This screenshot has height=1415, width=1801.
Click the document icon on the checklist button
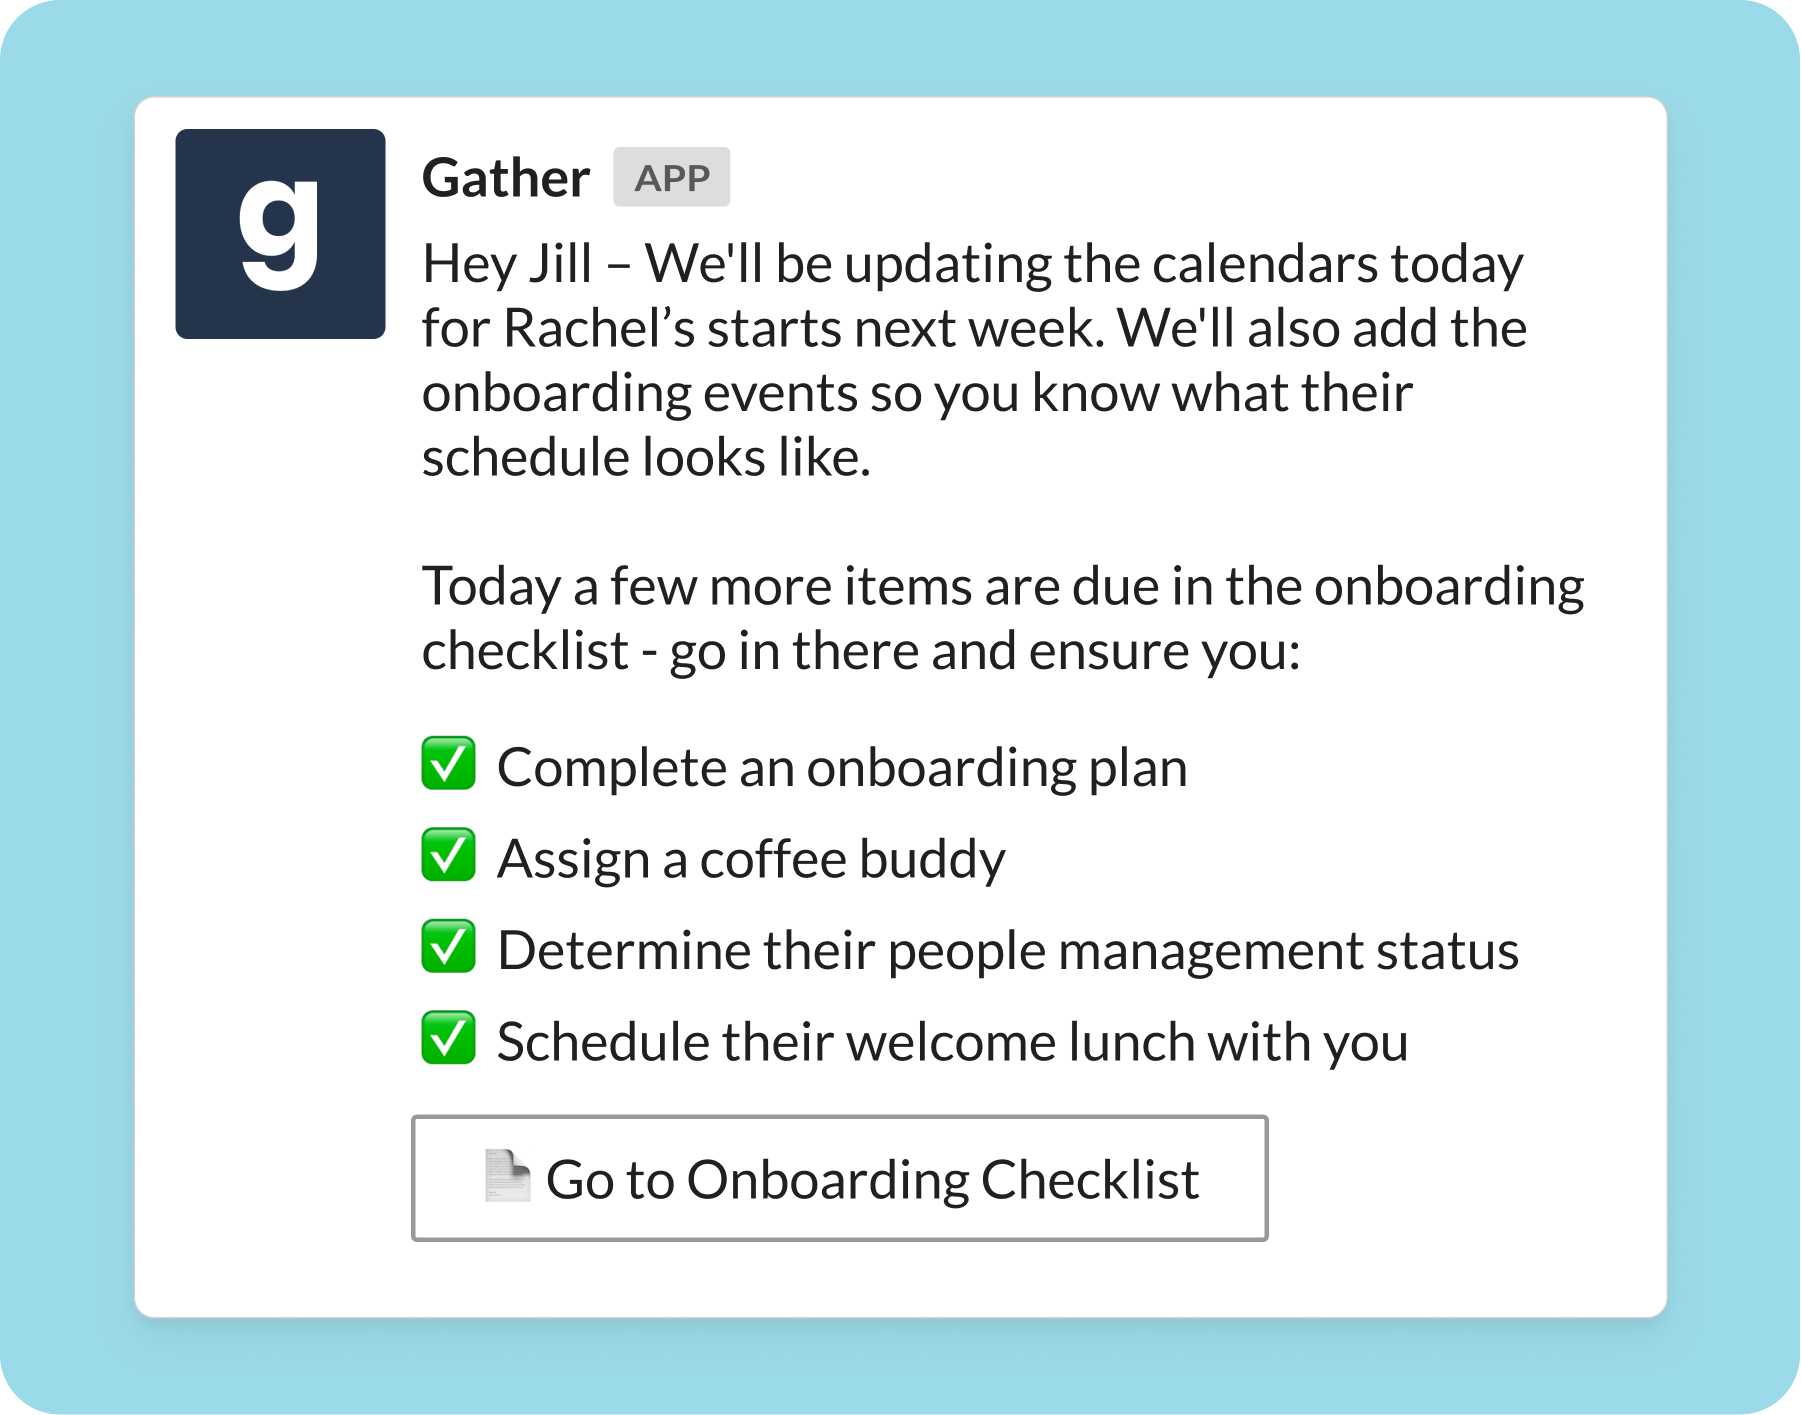pos(507,1176)
